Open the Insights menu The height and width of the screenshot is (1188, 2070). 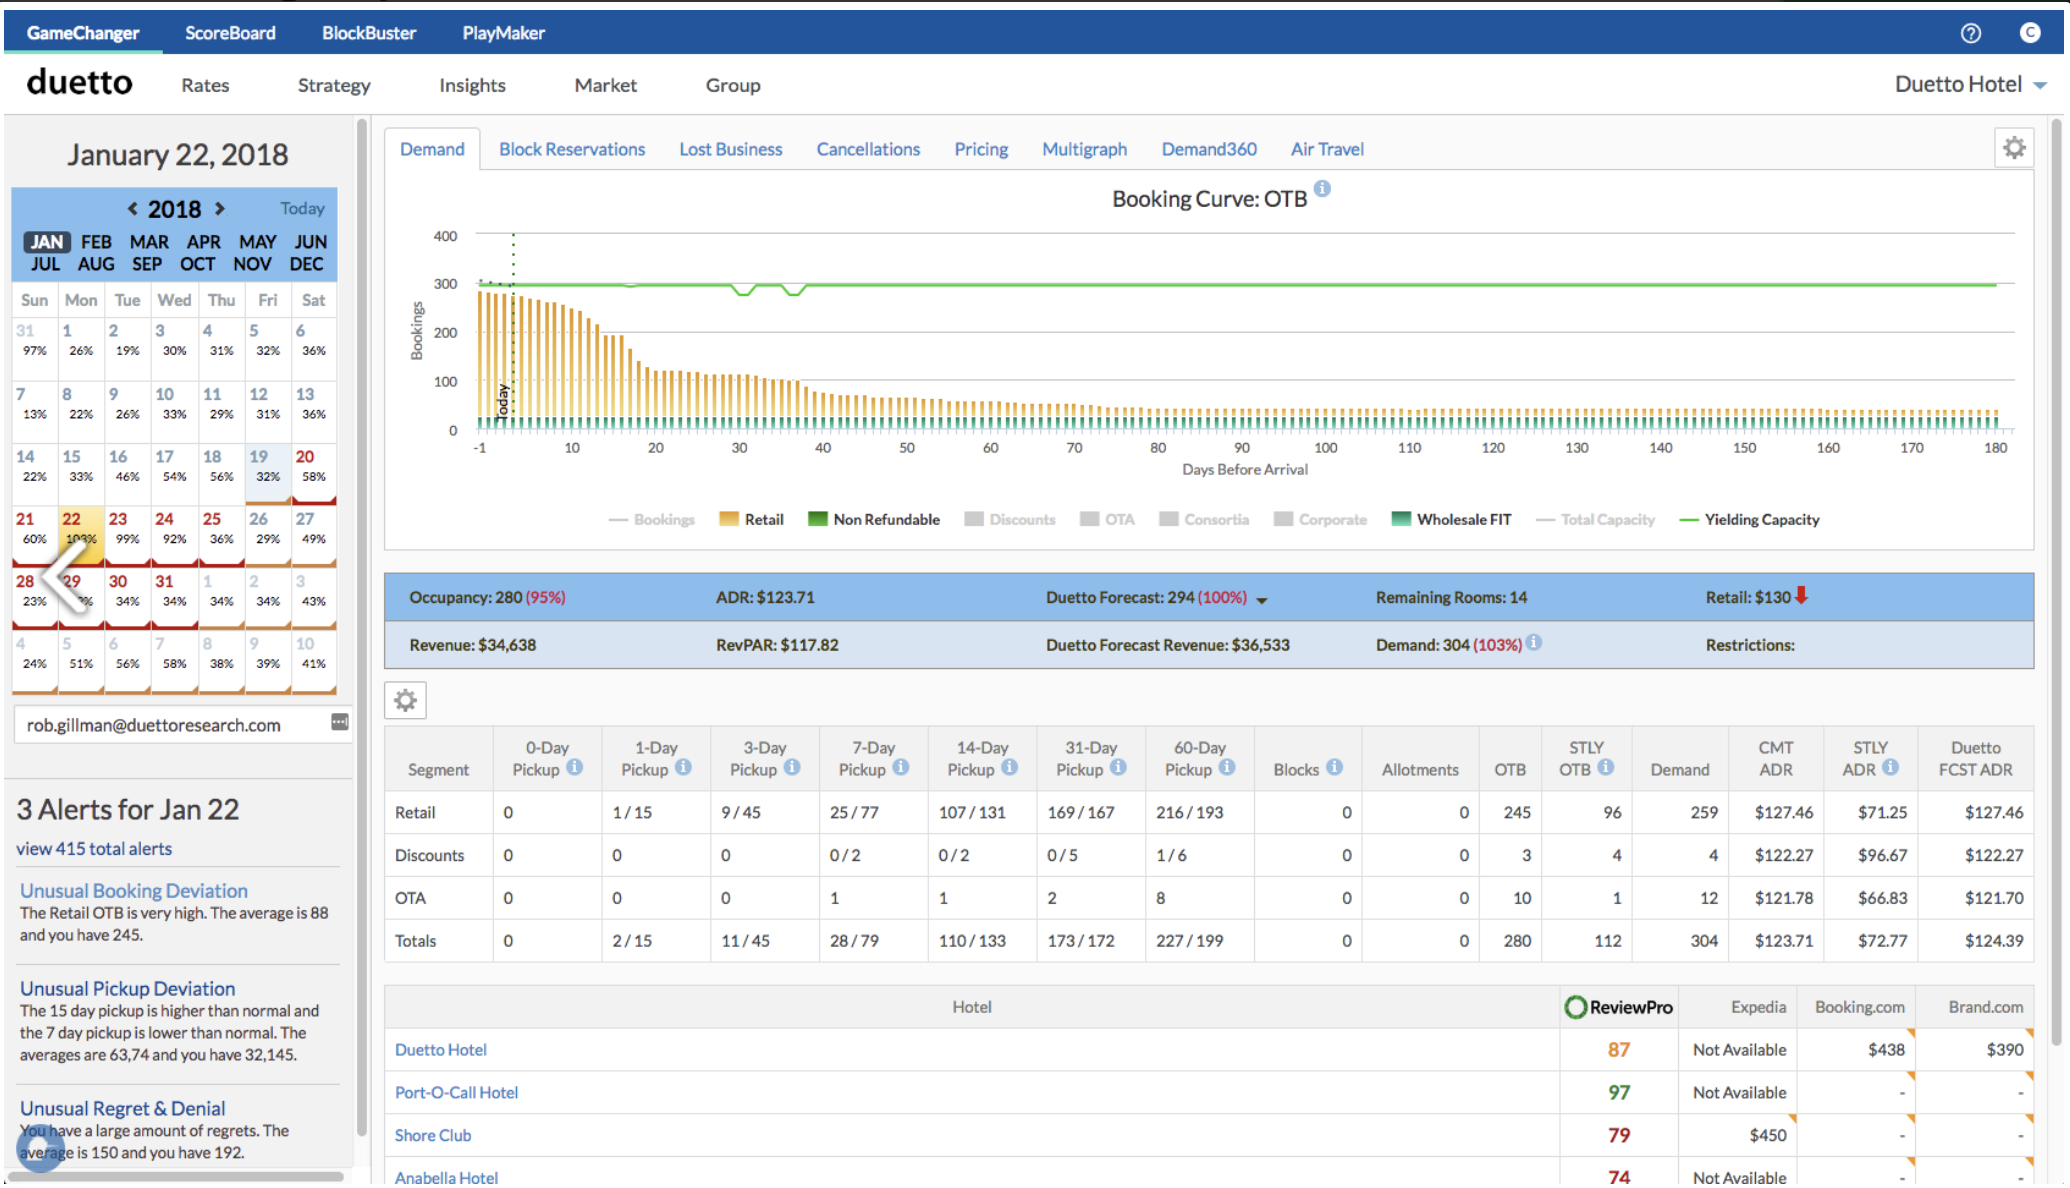(471, 85)
